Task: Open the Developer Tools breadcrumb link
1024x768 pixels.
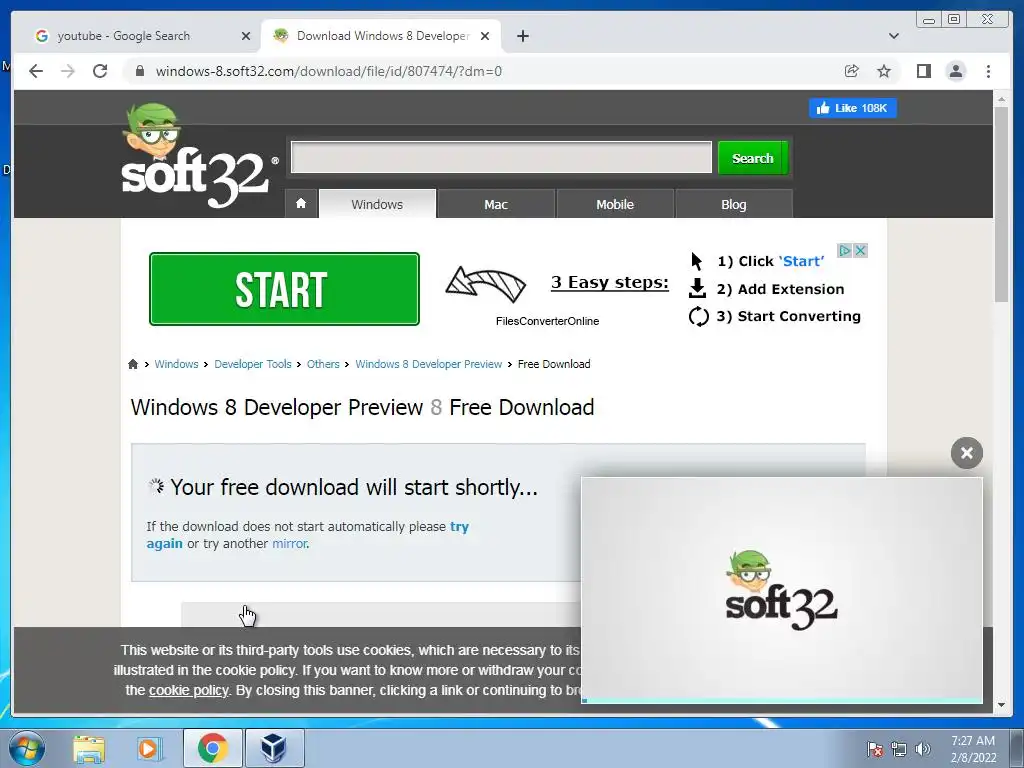Action: (x=253, y=364)
